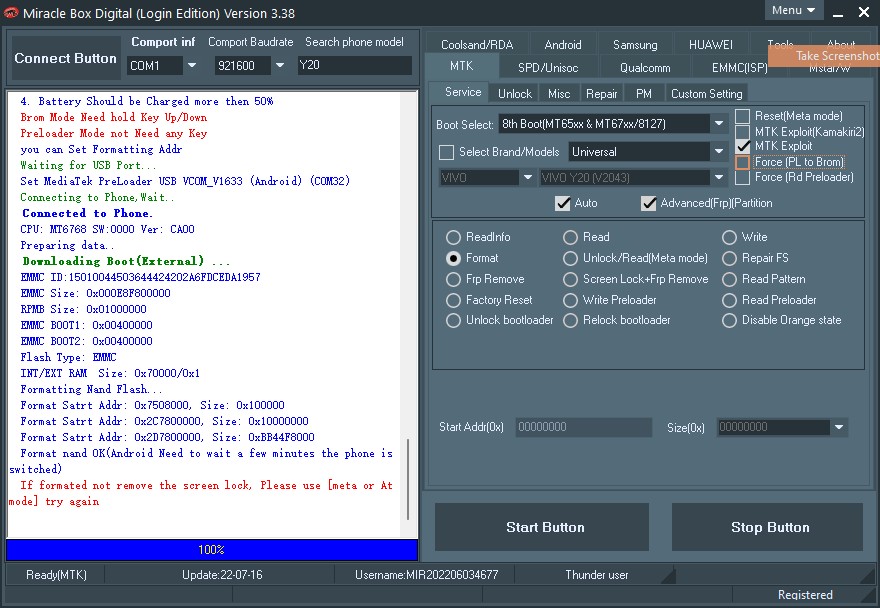Click the log panel vertical scrollbar
This screenshot has width=880, height=608.
409,479
